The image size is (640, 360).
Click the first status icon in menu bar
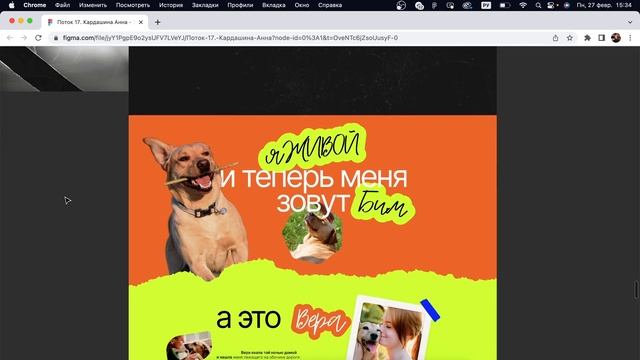[x=401, y=5]
